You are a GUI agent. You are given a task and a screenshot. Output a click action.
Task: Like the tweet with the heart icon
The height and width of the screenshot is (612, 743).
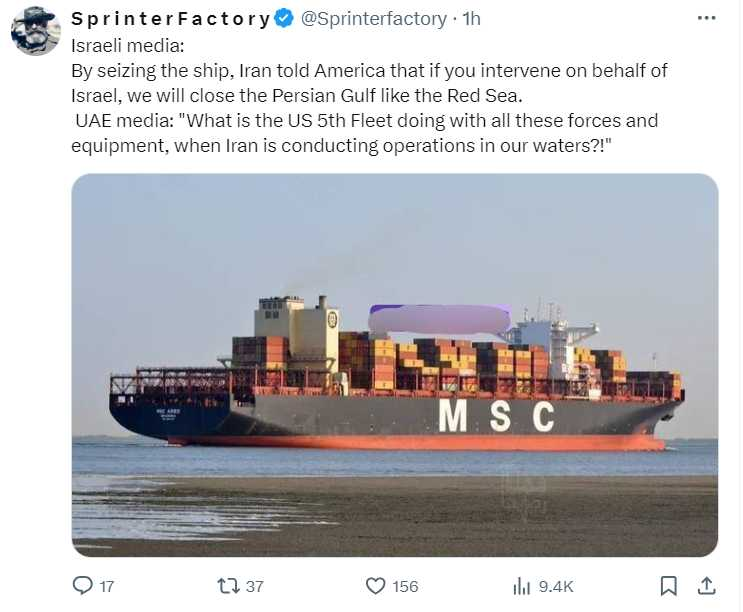point(375,585)
